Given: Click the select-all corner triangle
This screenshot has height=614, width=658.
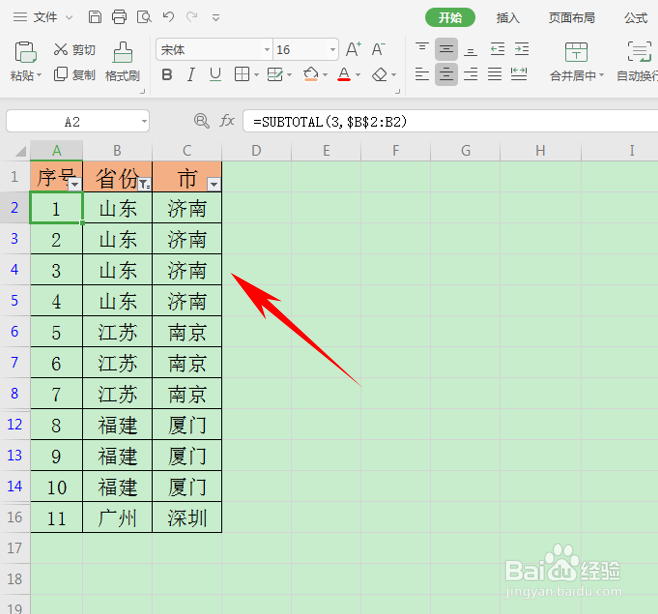Looking at the screenshot, I should pos(19,151).
